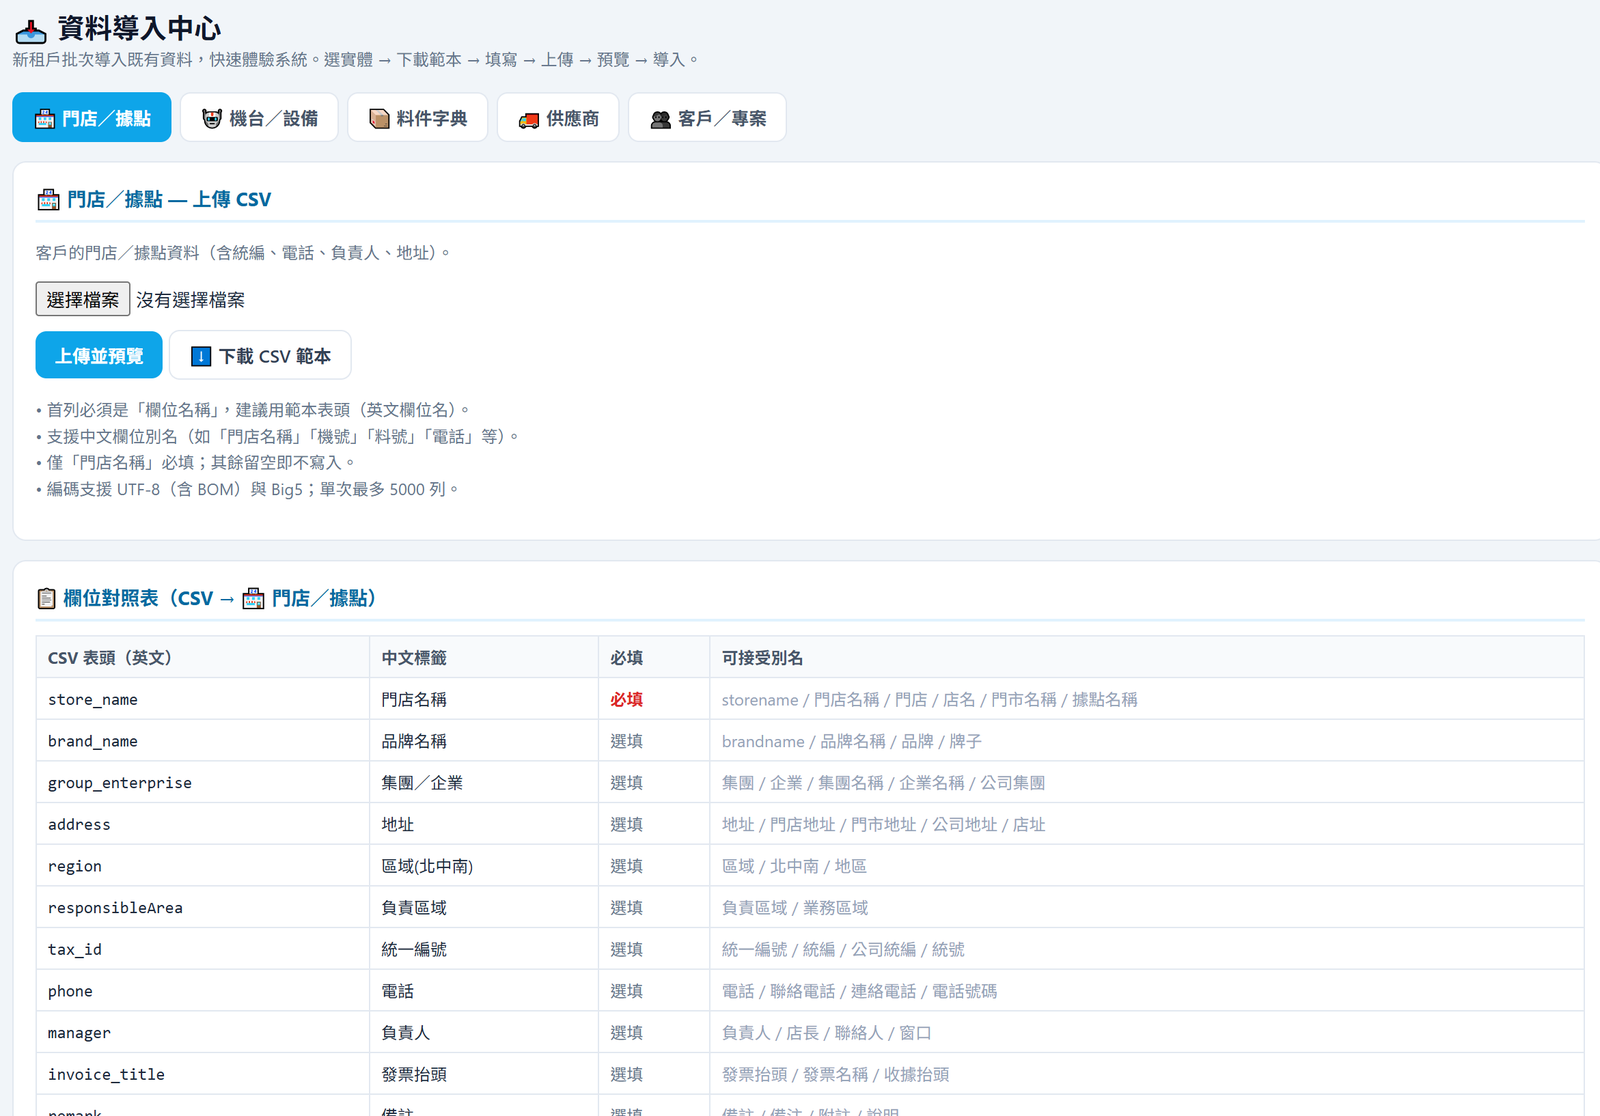Click the 沒有選擇檔案 file status text
Viewport: 1600px width, 1116px height.
pos(191,300)
